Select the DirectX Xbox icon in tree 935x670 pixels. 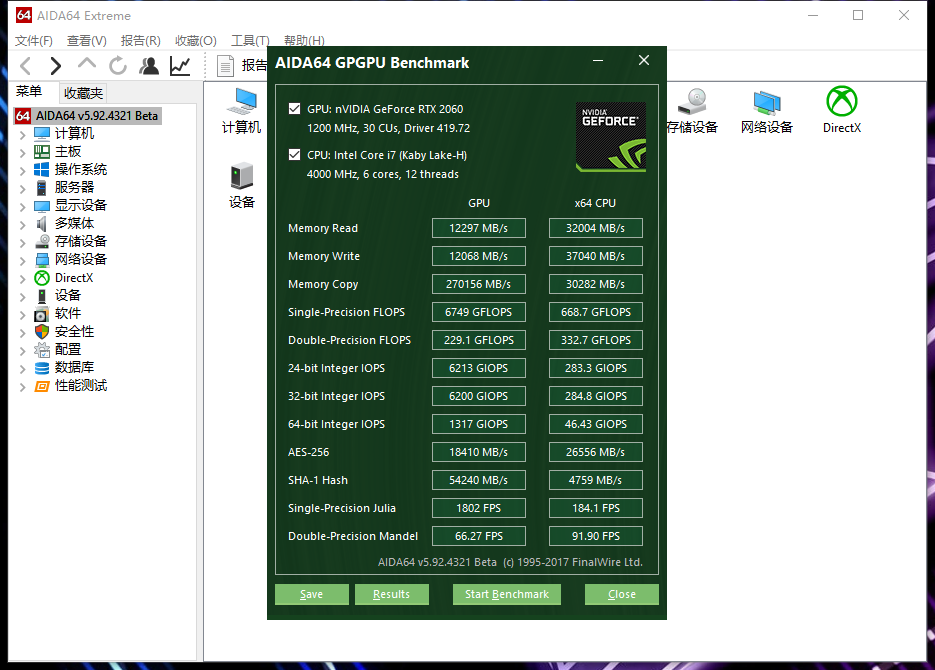point(42,278)
